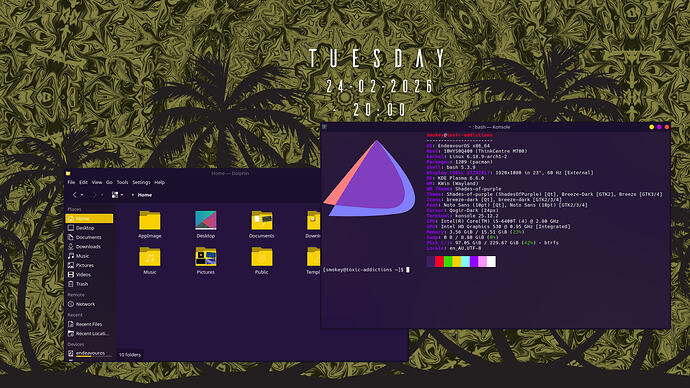This screenshot has height=388, width=690.
Task: Select the AppImage folder icon
Action: 150,220
